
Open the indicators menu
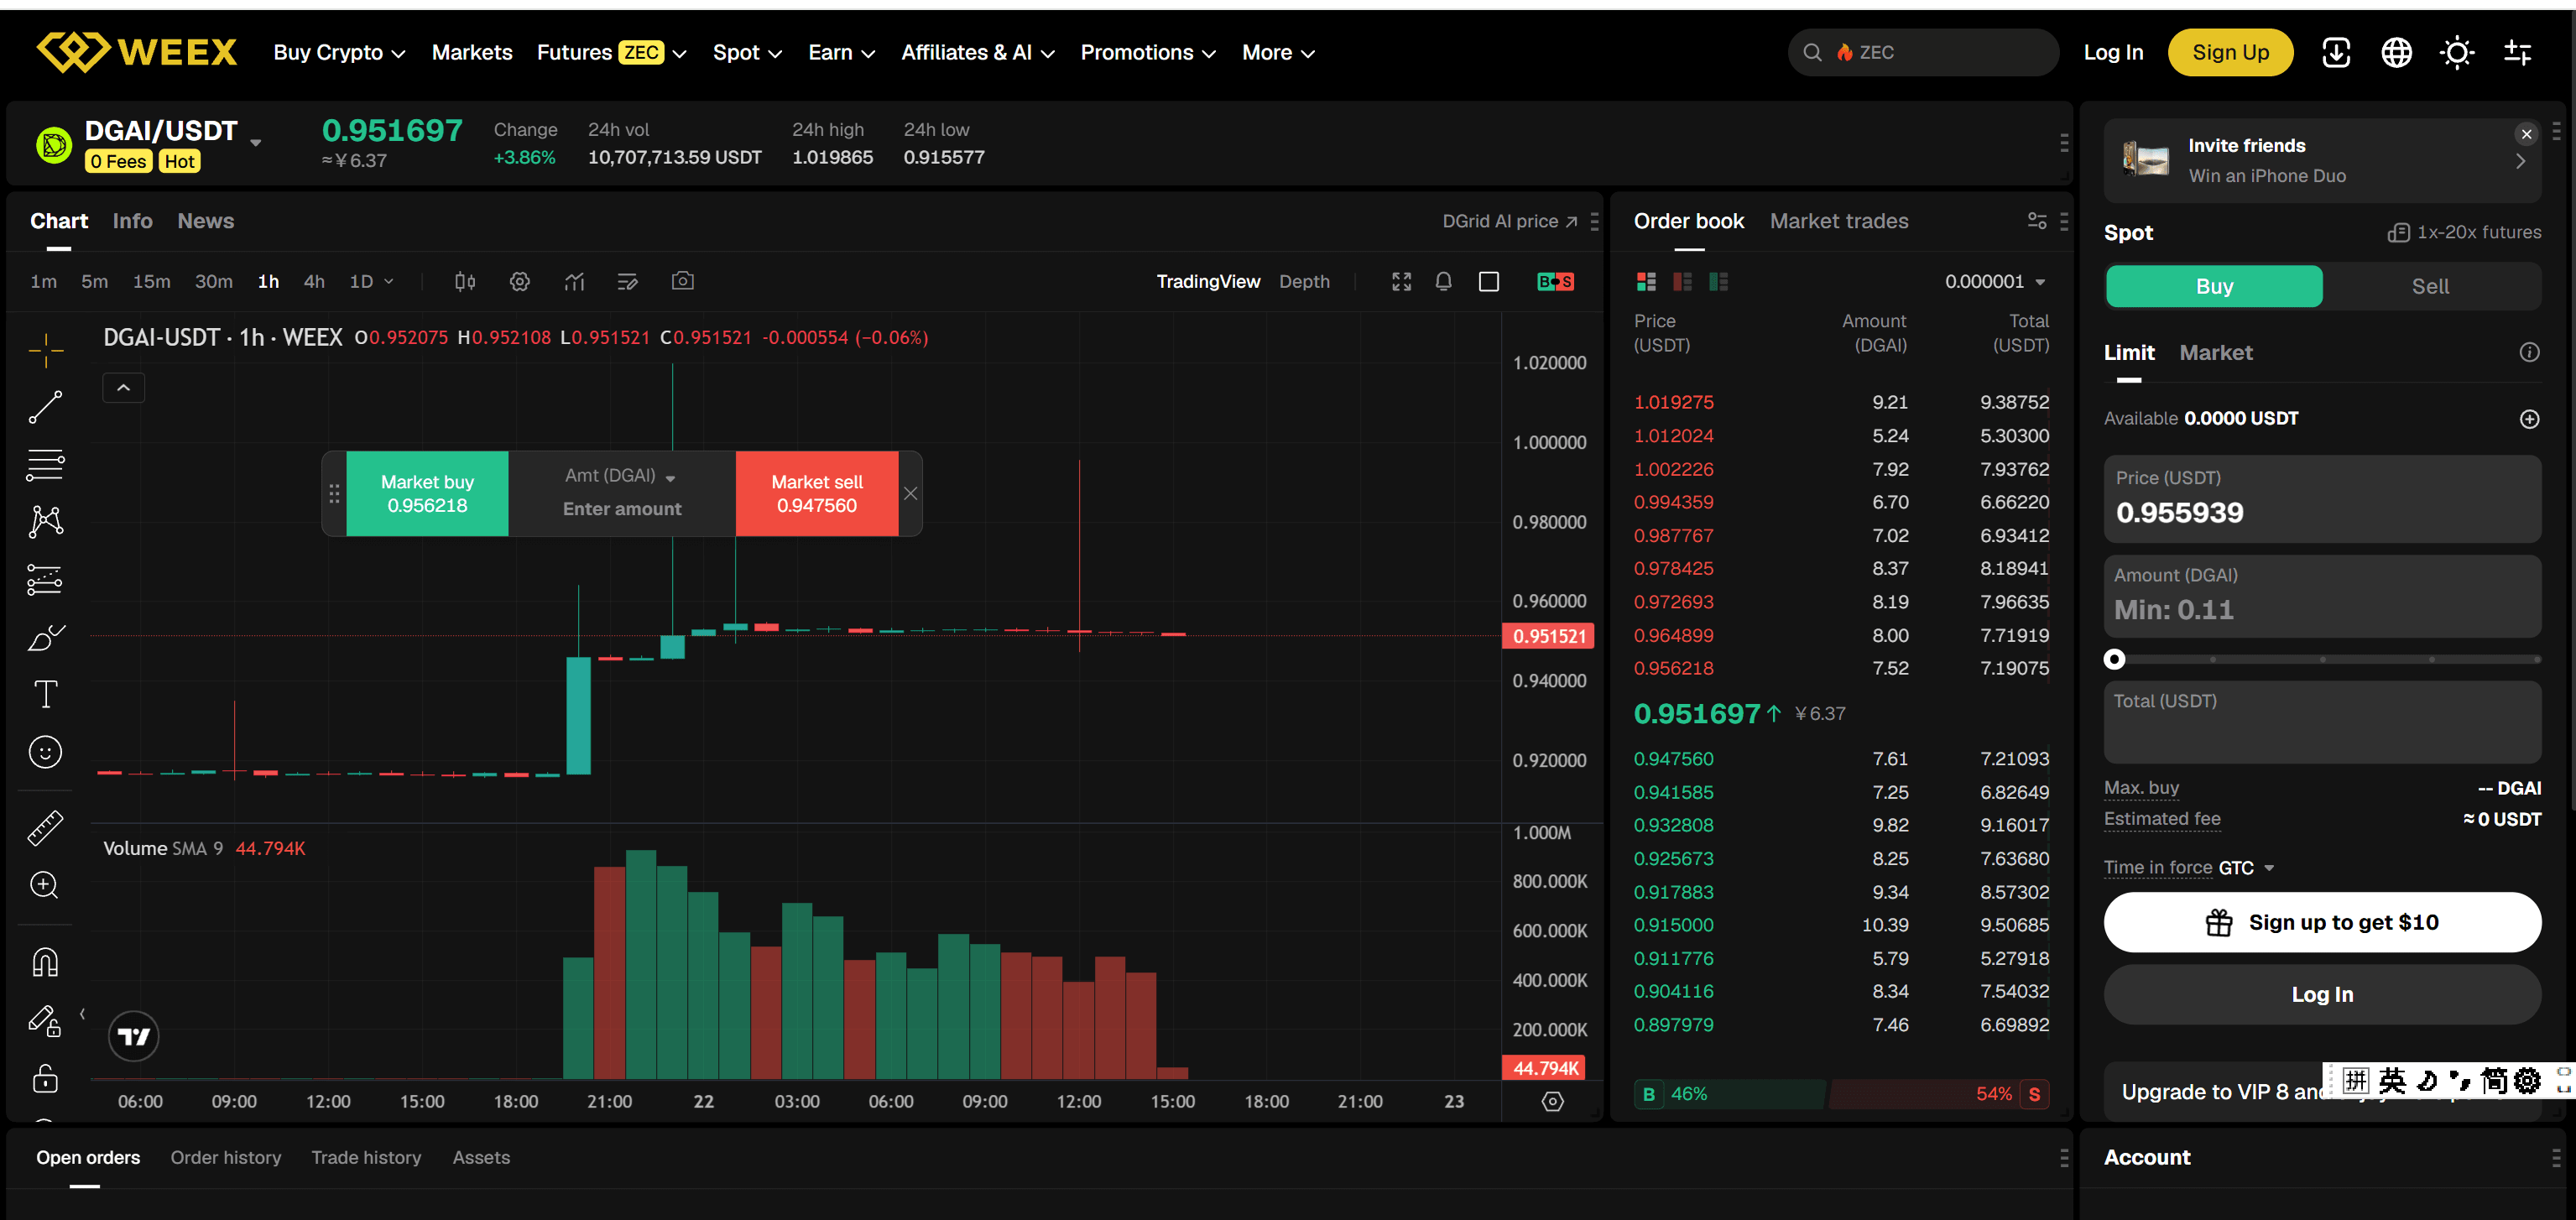point(574,282)
